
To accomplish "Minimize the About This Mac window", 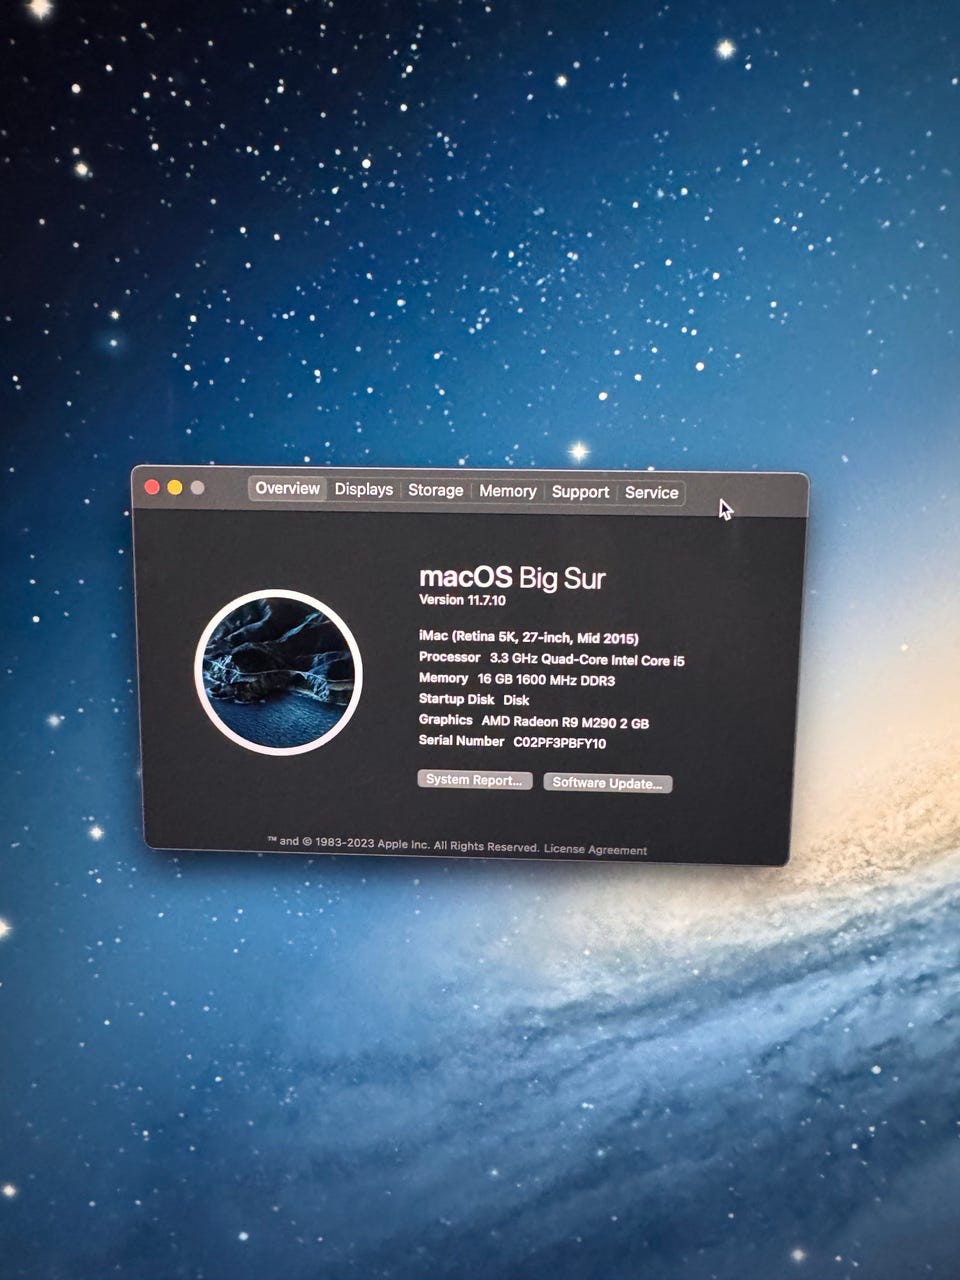I will 175,487.
